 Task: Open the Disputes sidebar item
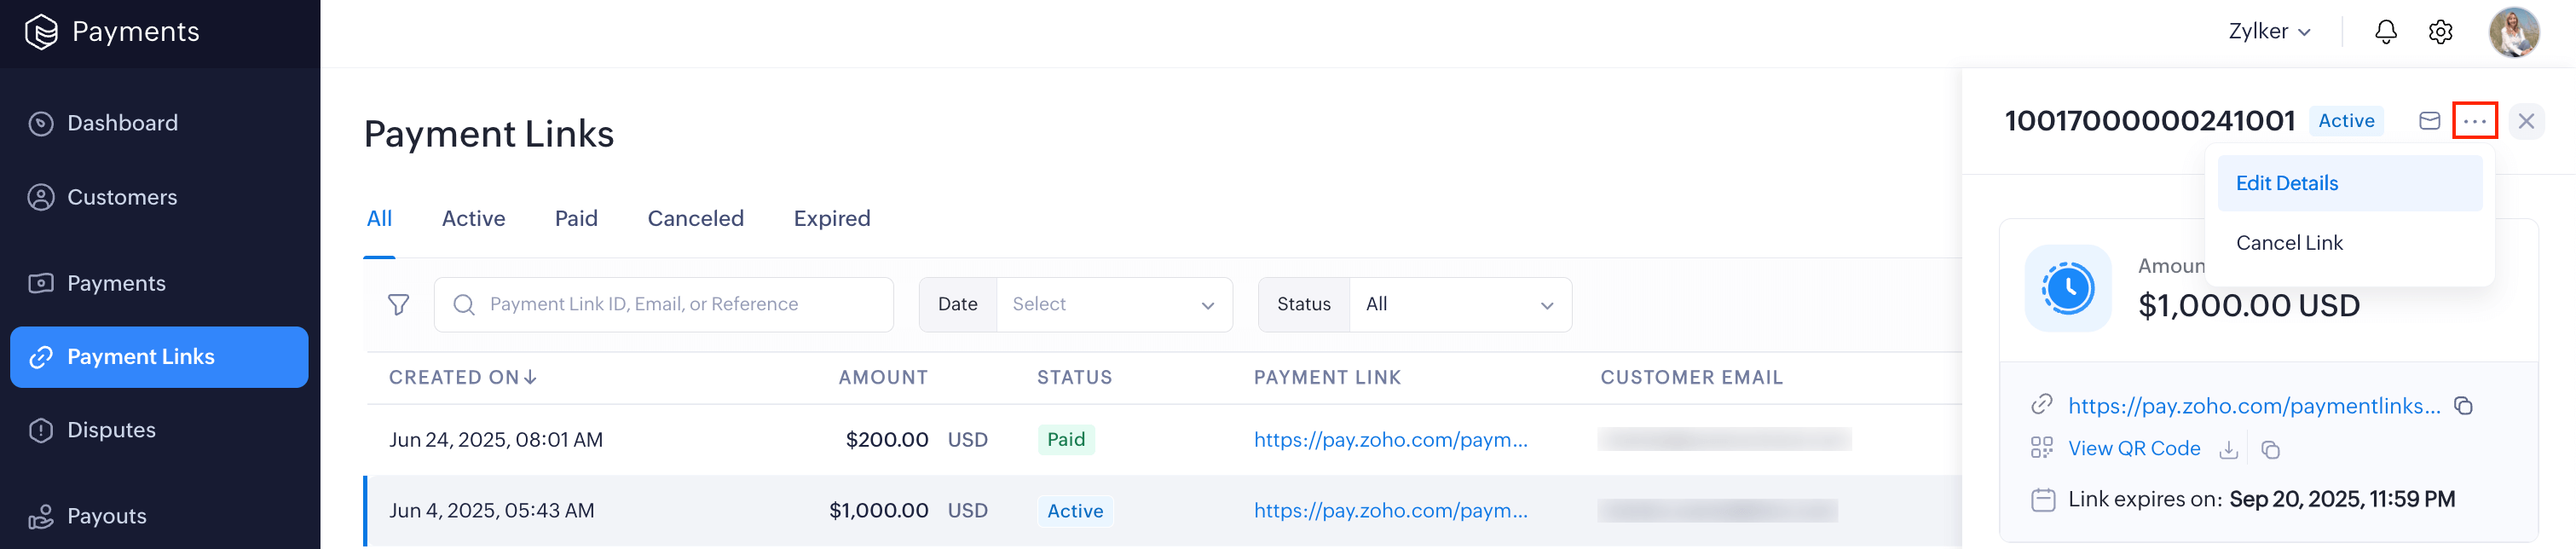pos(111,430)
